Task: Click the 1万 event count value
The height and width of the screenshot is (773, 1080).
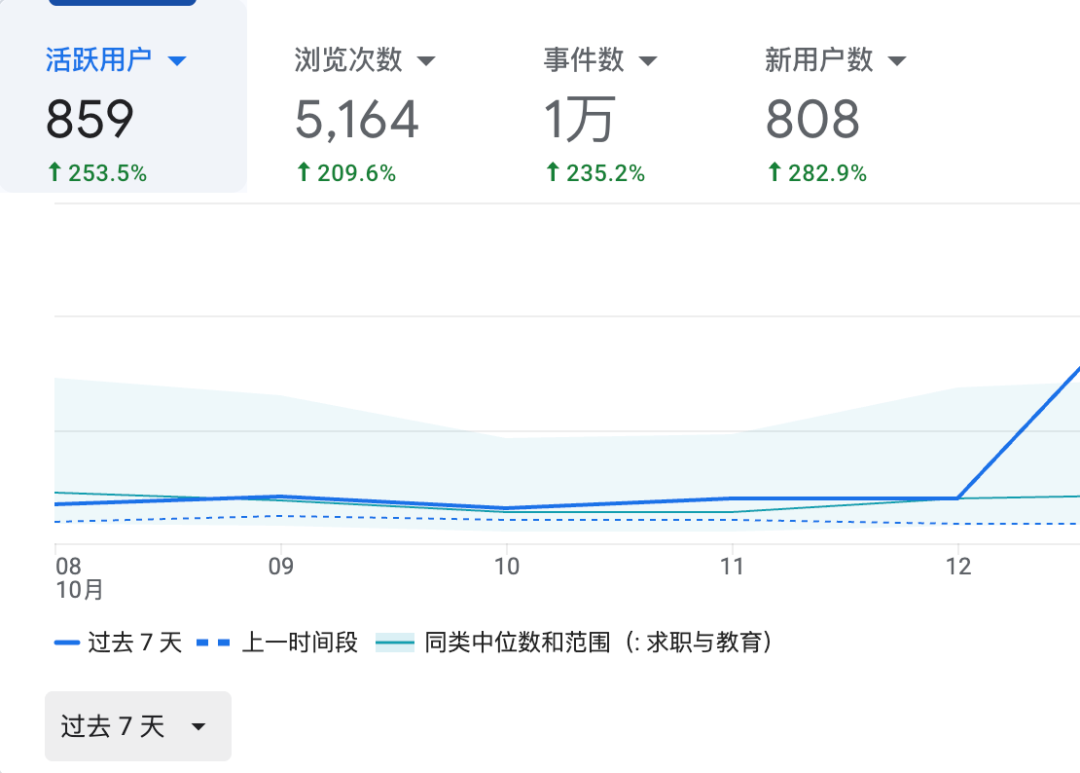Action: click(579, 119)
